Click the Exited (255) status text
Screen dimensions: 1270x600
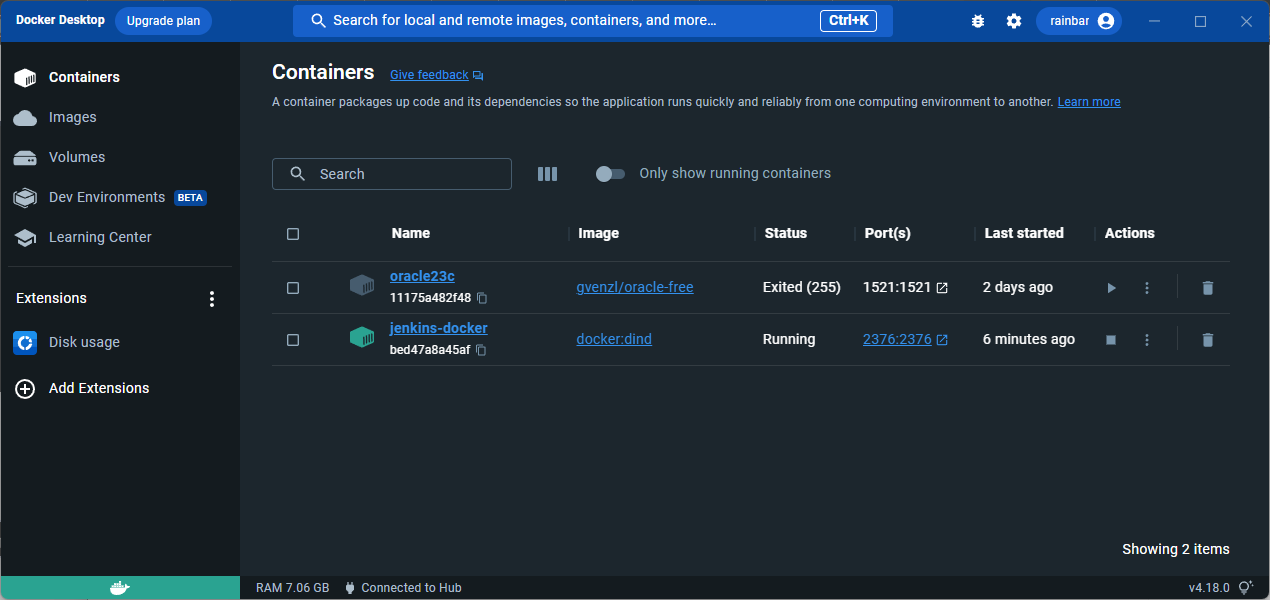pyautogui.click(x=802, y=287)
